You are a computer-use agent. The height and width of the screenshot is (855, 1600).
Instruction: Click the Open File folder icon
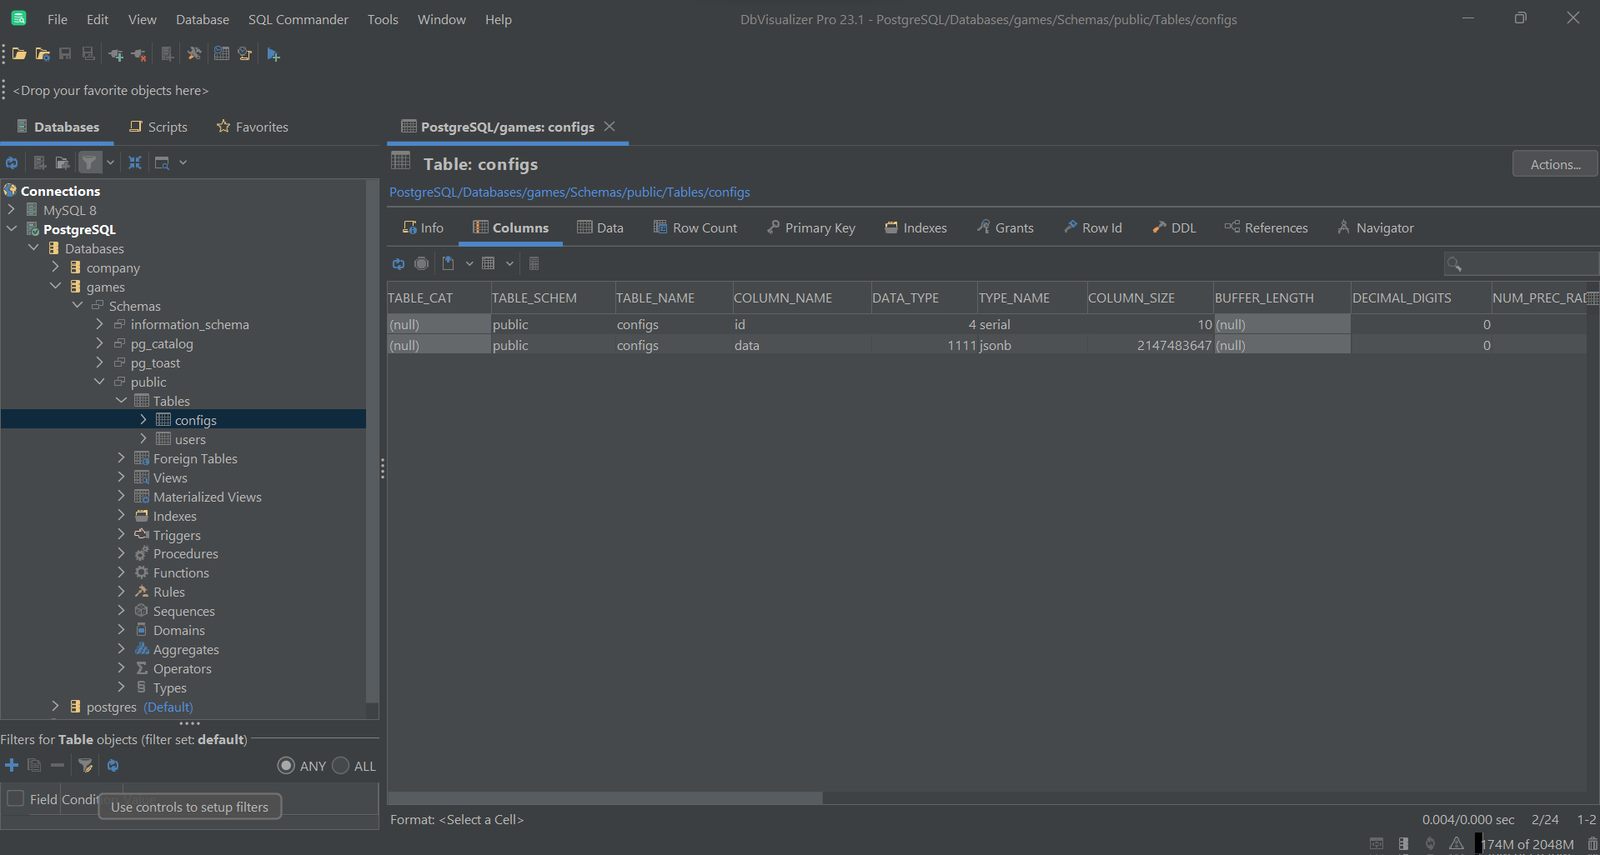[x=19, y=54]
